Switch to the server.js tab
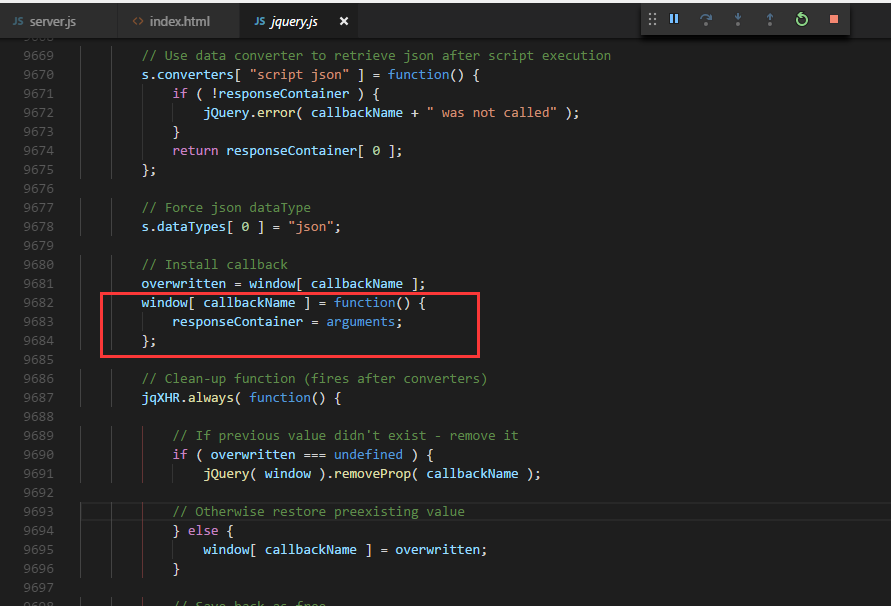Screen dimensions: 891x606 [45, 21]
